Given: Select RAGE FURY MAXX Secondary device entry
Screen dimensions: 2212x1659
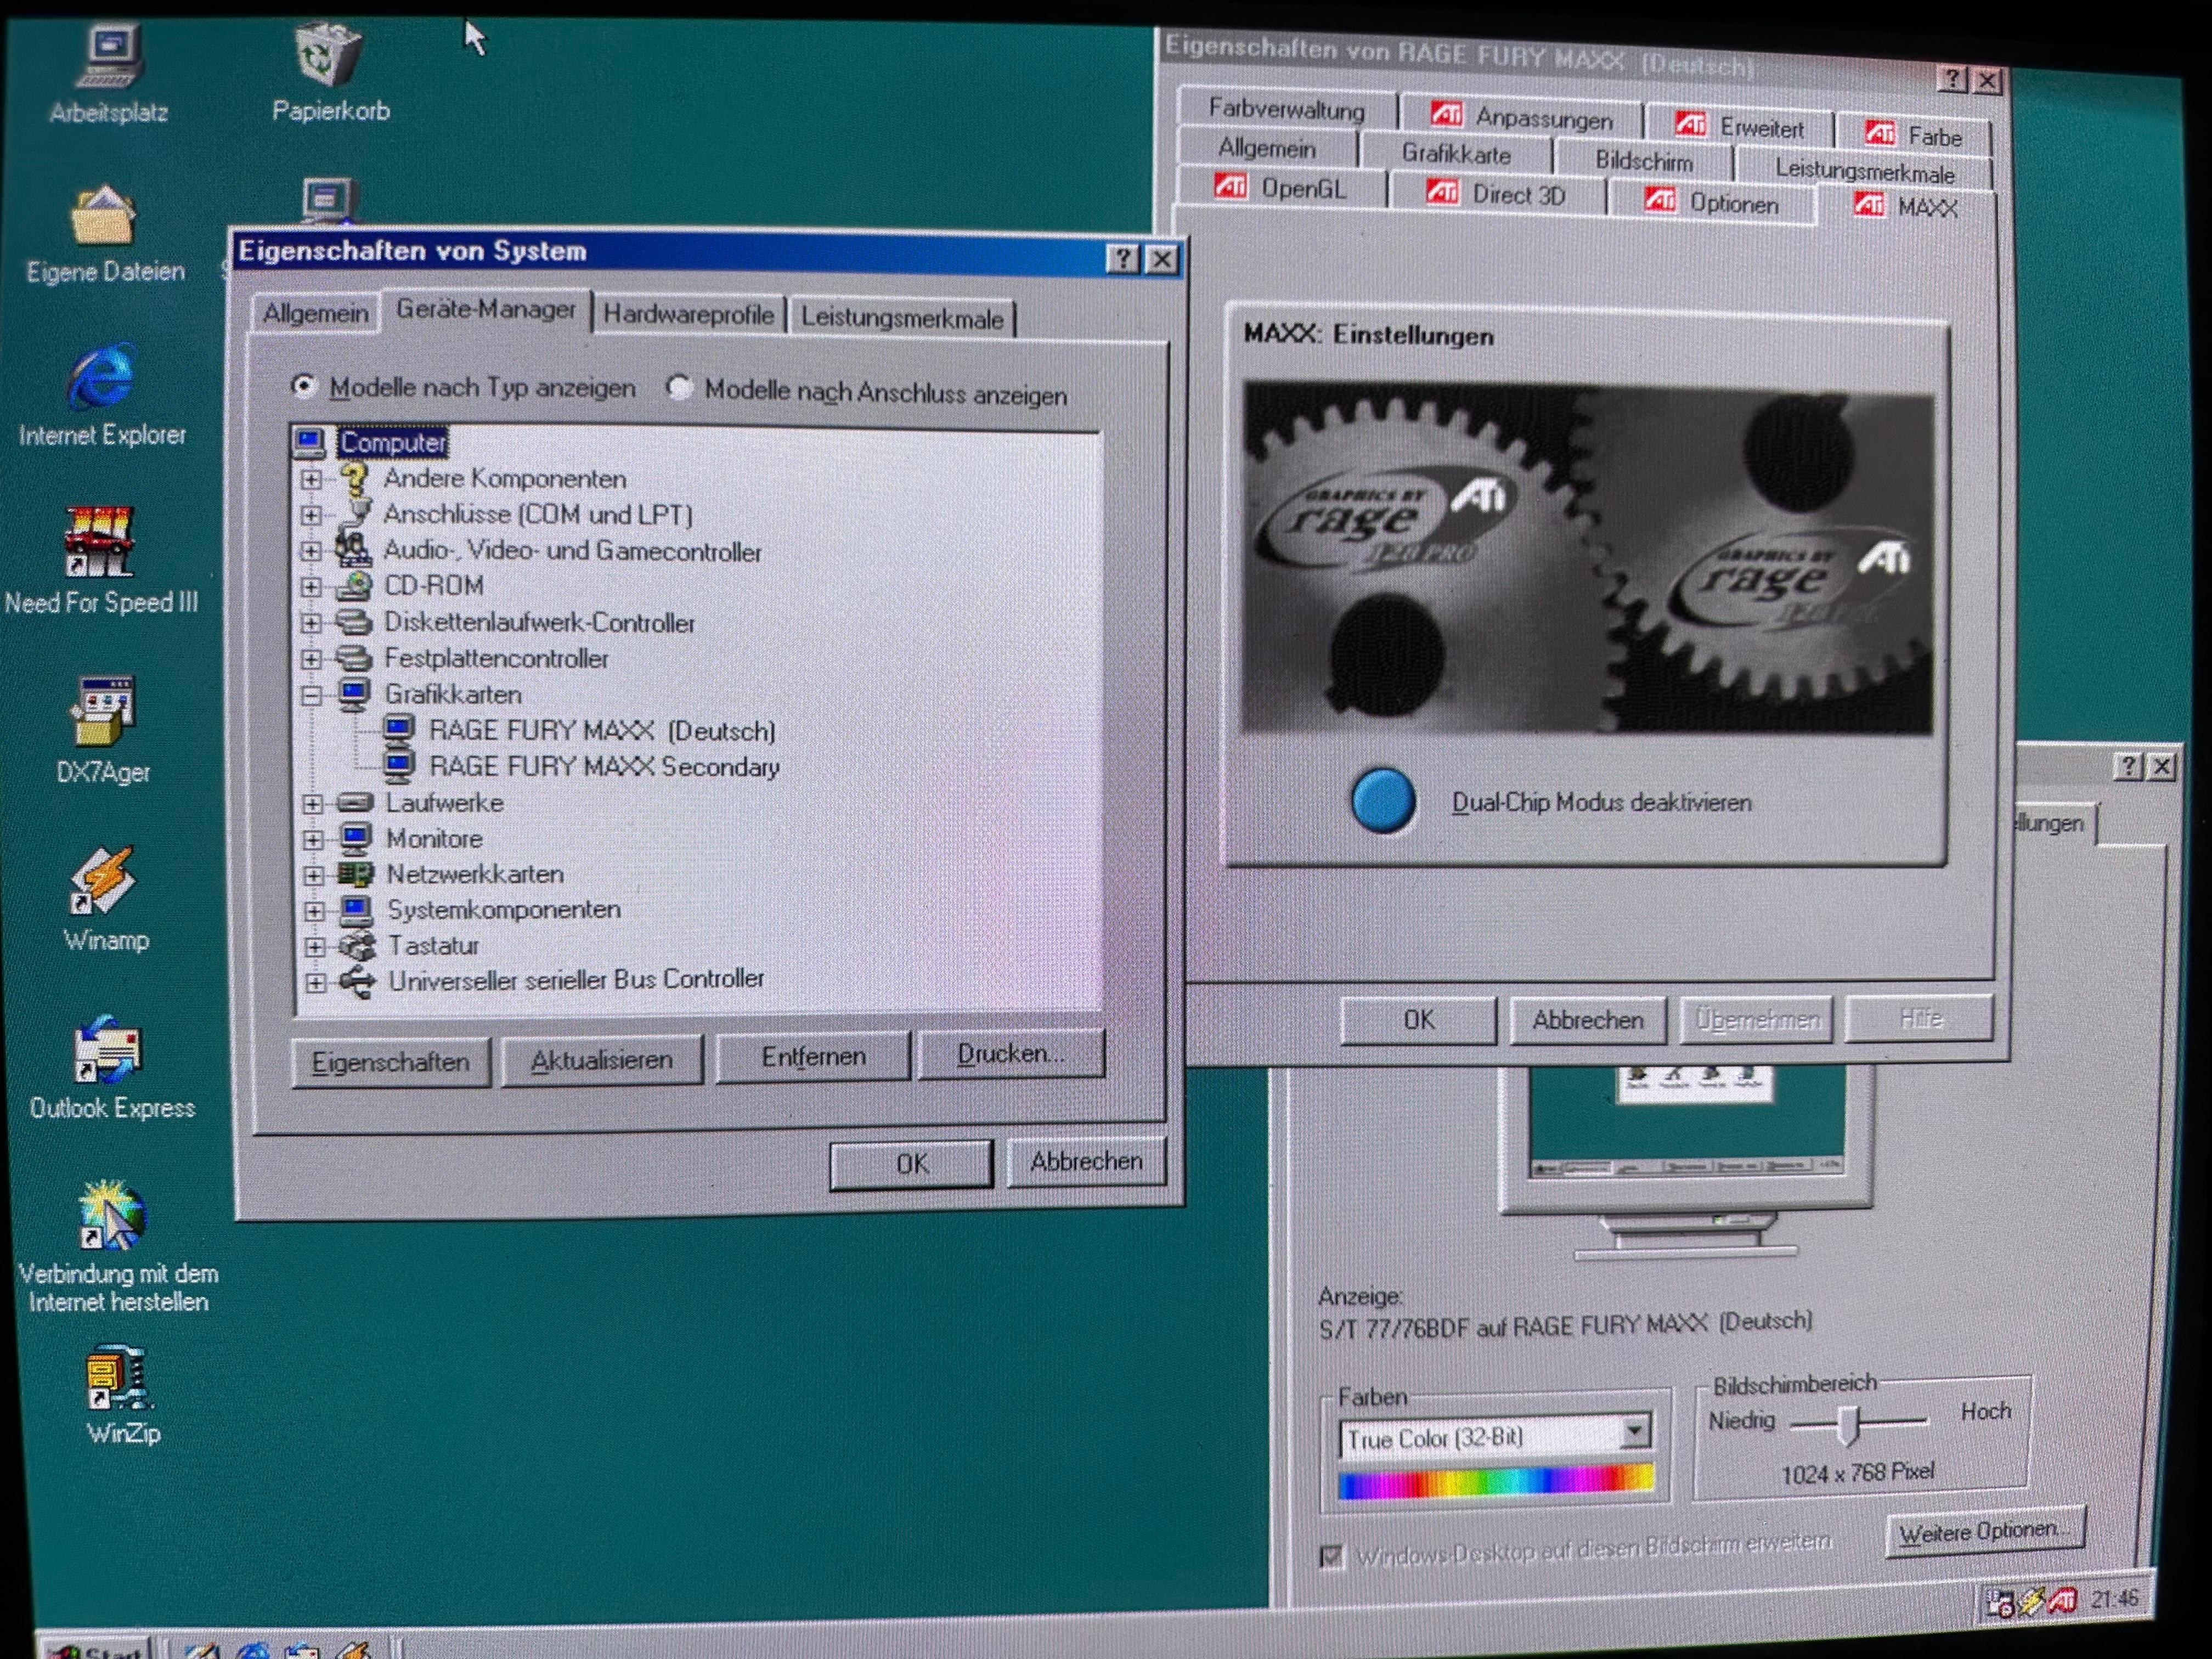Looking at the screenshot, I should 603,767.
